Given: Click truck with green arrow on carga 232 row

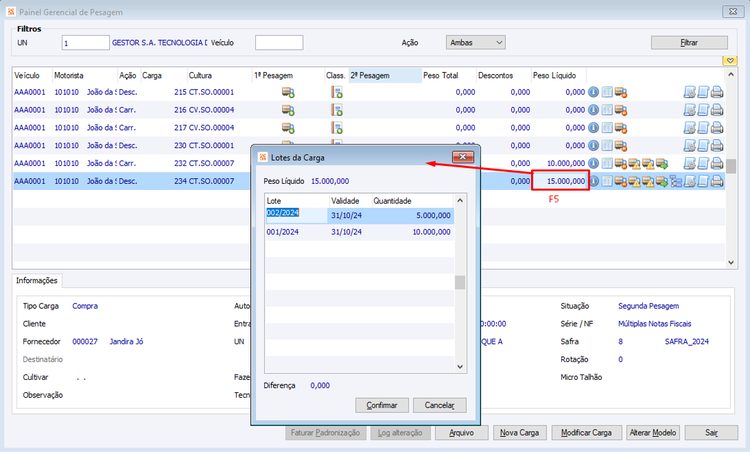Looking at the screenshot, I should 662,164.
